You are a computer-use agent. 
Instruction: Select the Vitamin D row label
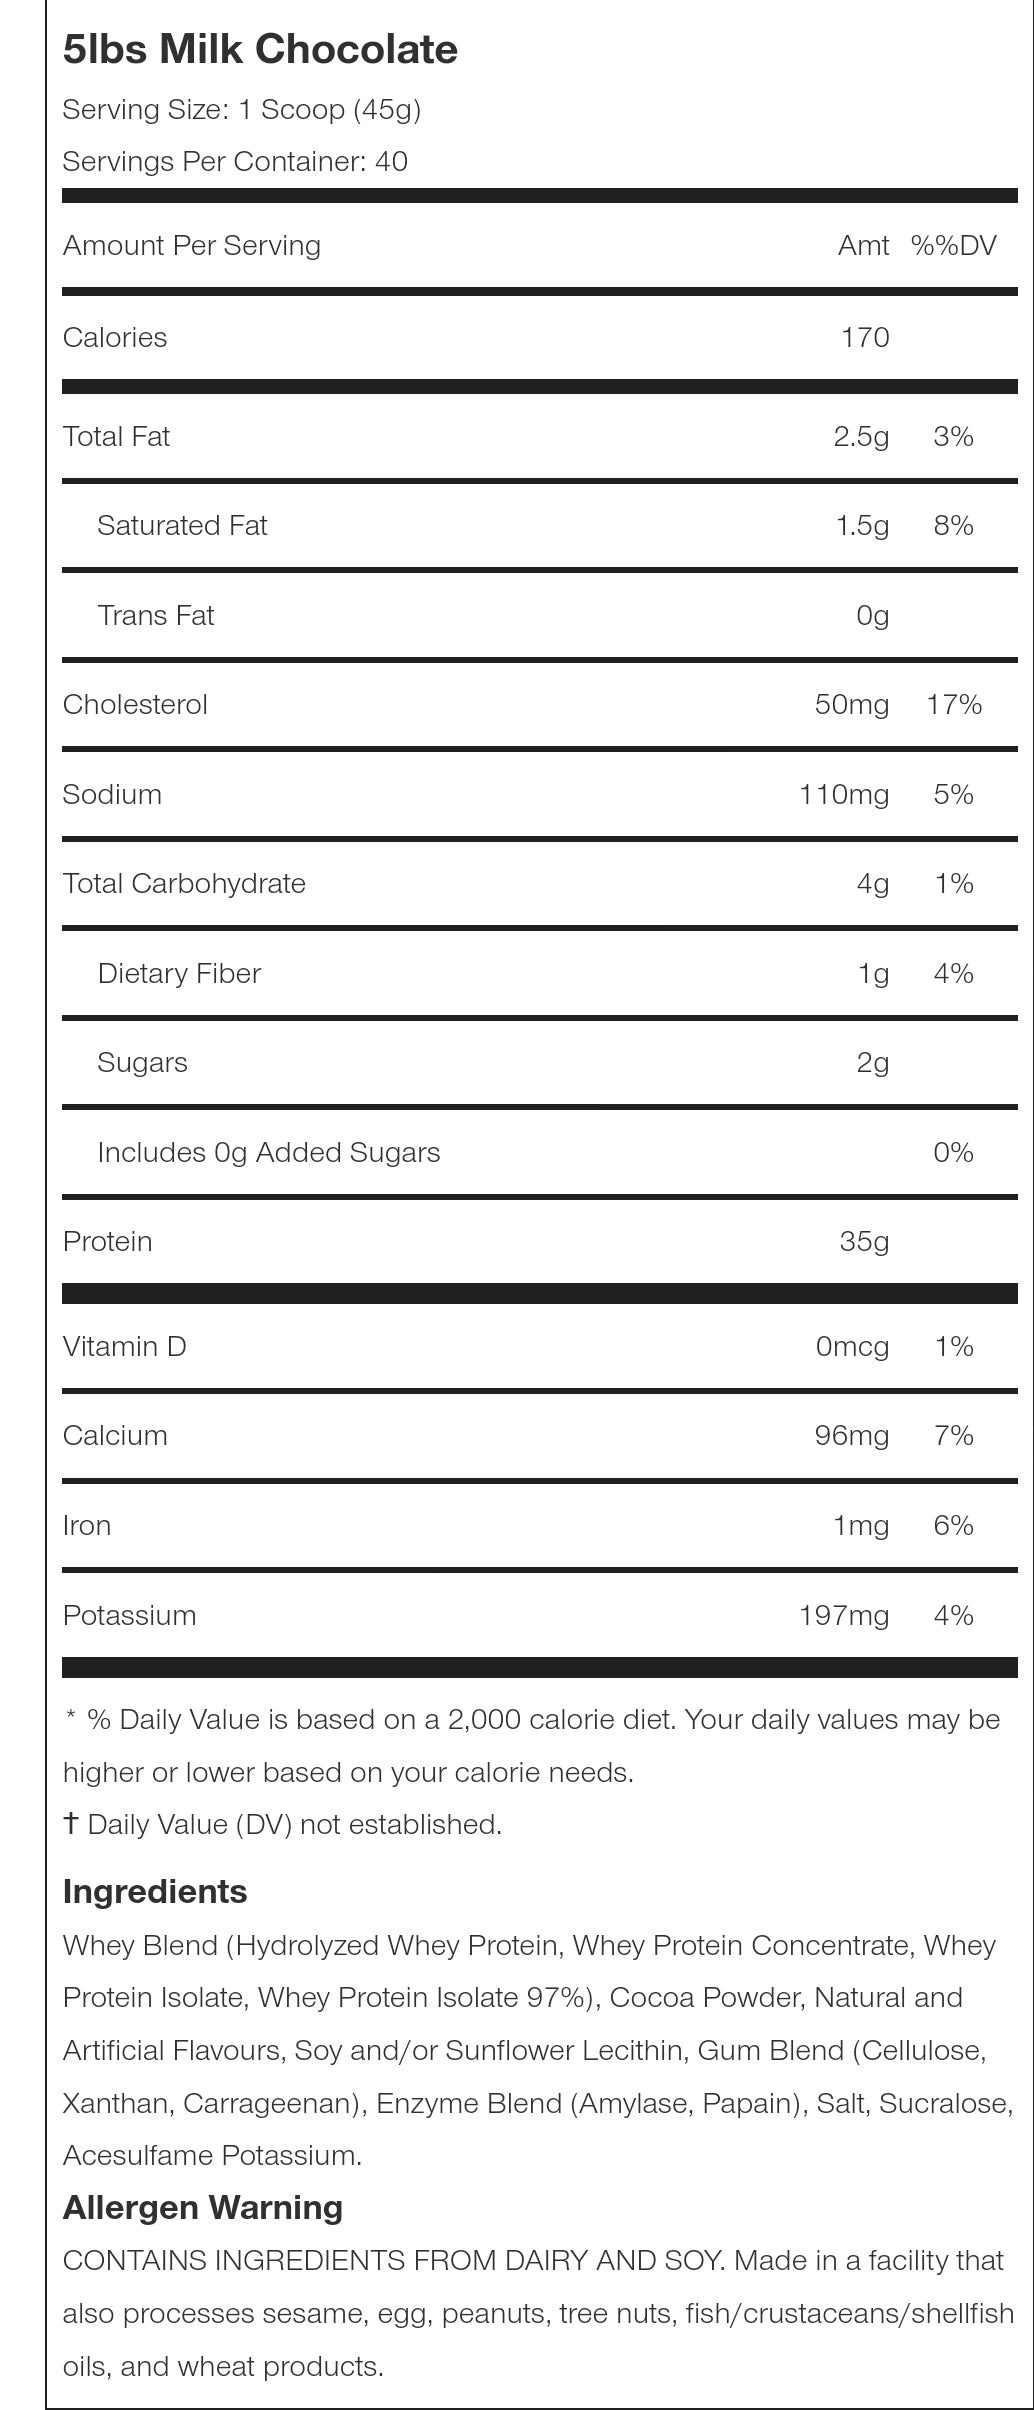(125, 1347)
